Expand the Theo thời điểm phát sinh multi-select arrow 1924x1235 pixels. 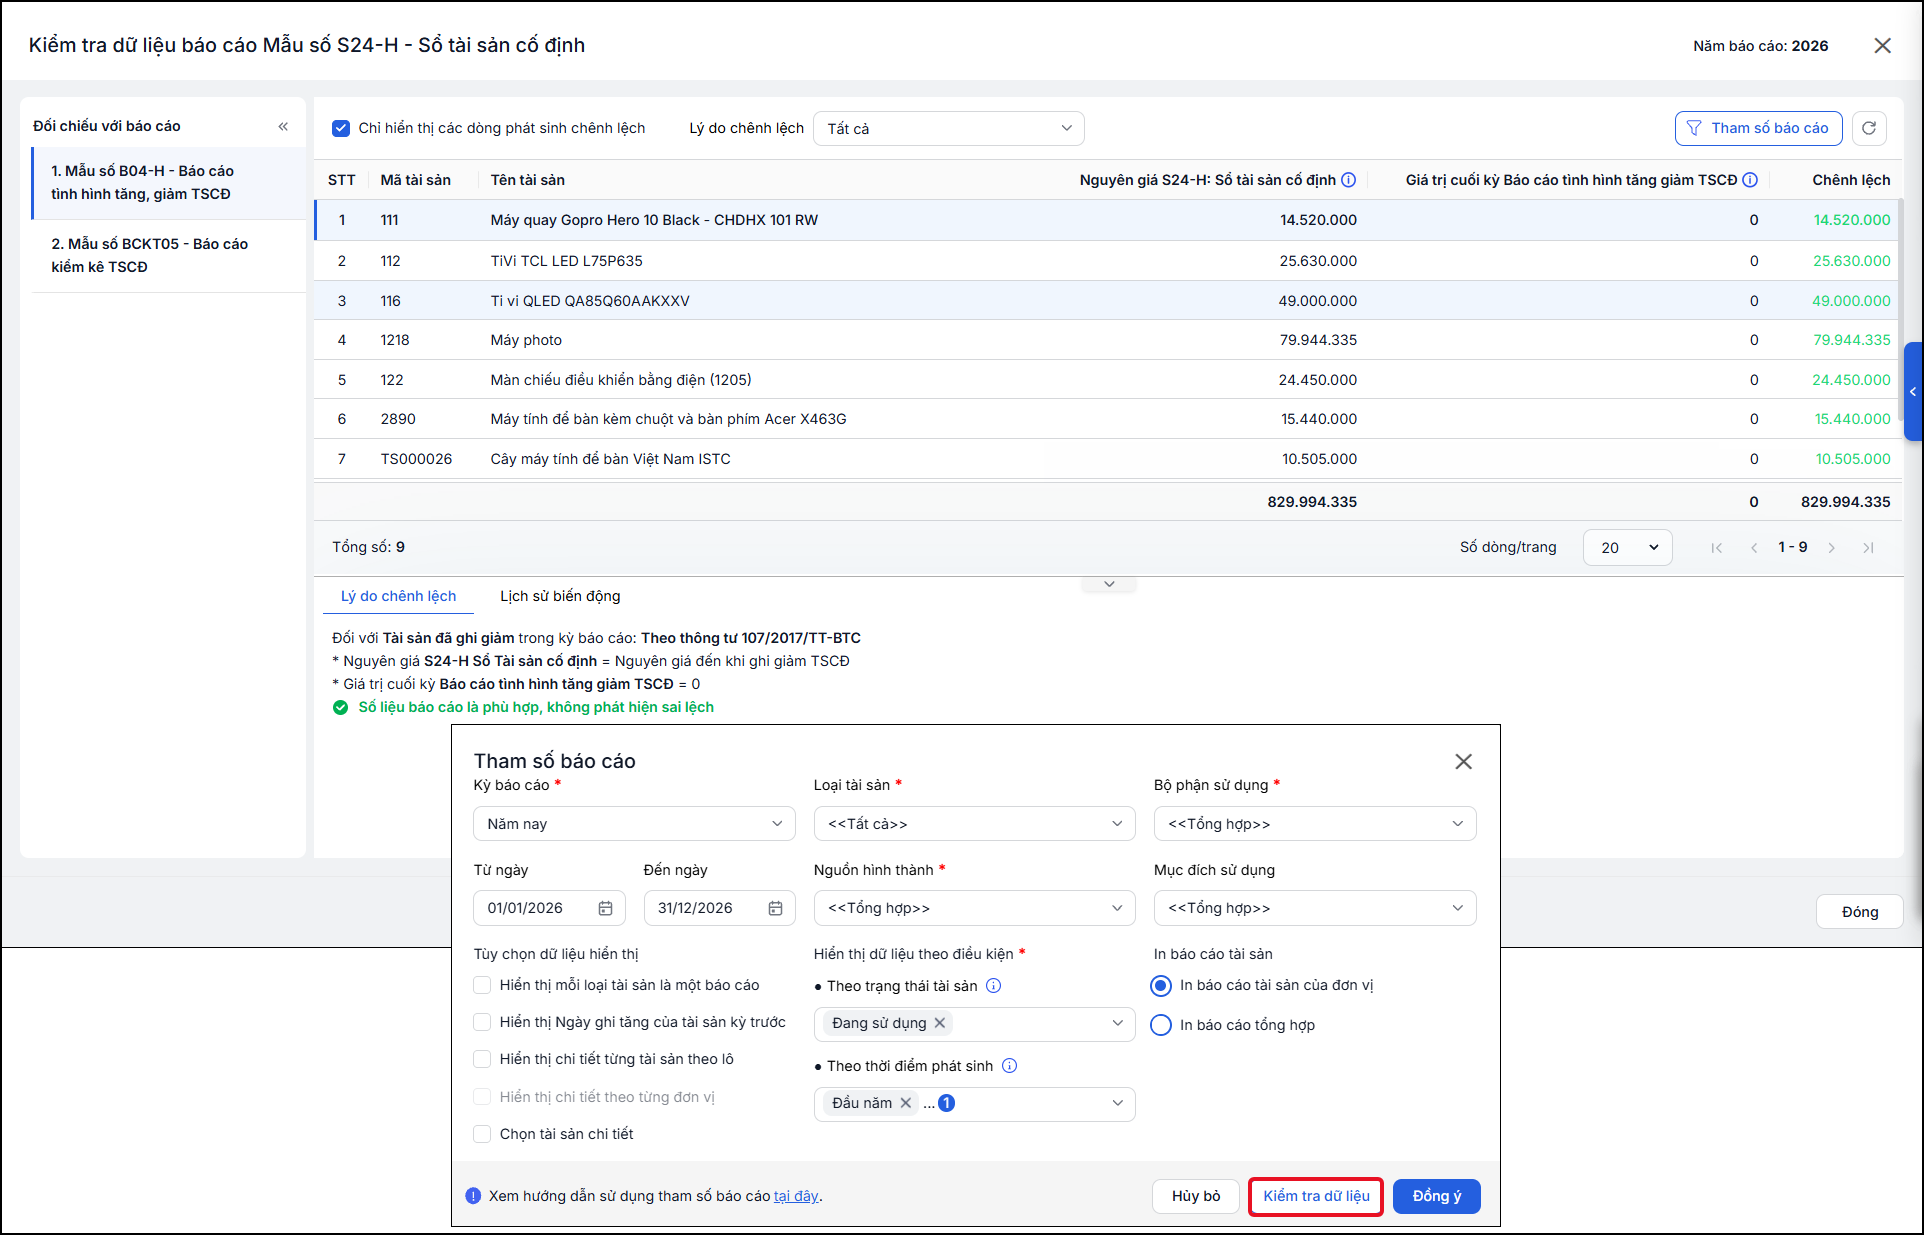[x=1117, y=1103]
